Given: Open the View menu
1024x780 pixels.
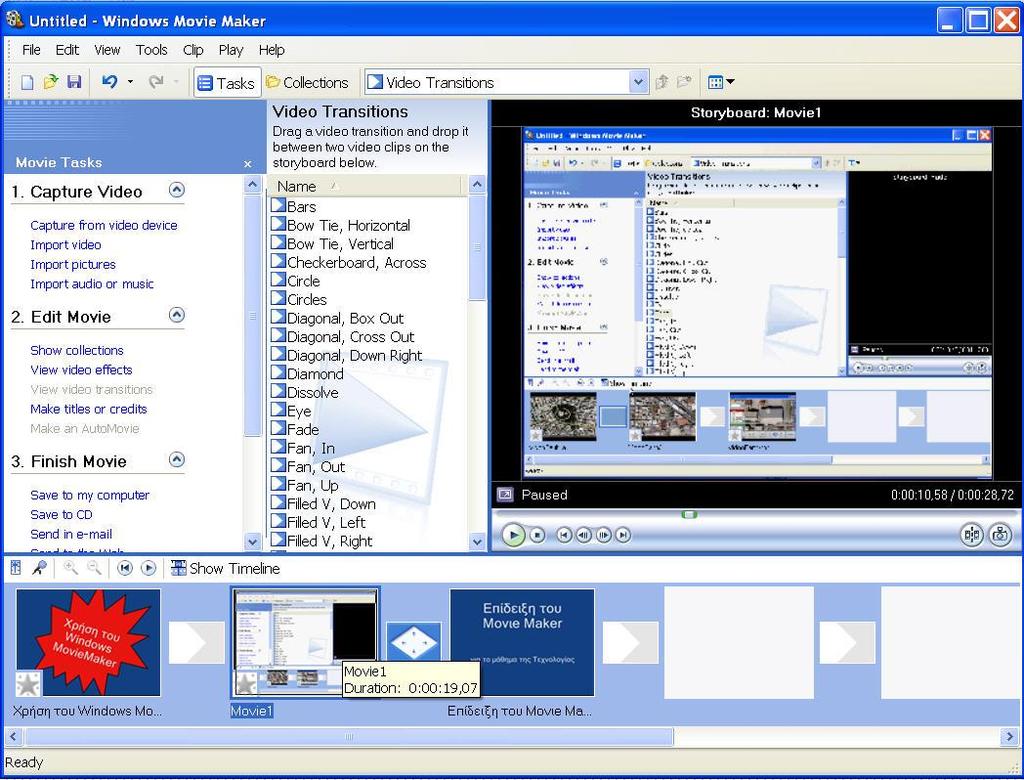Looking at the screenshot, I should (x=107, y=50).
